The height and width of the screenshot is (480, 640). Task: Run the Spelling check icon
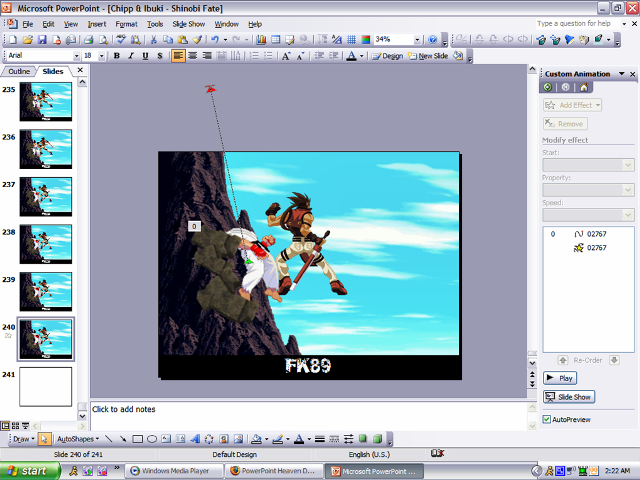tap(121, 40)
